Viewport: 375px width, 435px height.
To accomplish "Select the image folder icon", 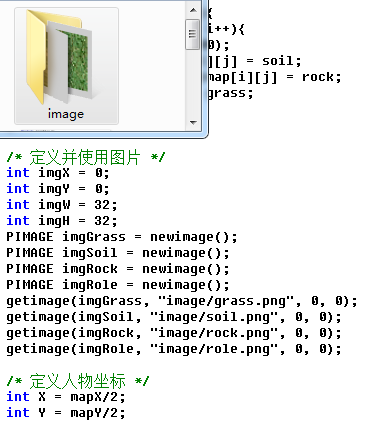I will (59, 57).
